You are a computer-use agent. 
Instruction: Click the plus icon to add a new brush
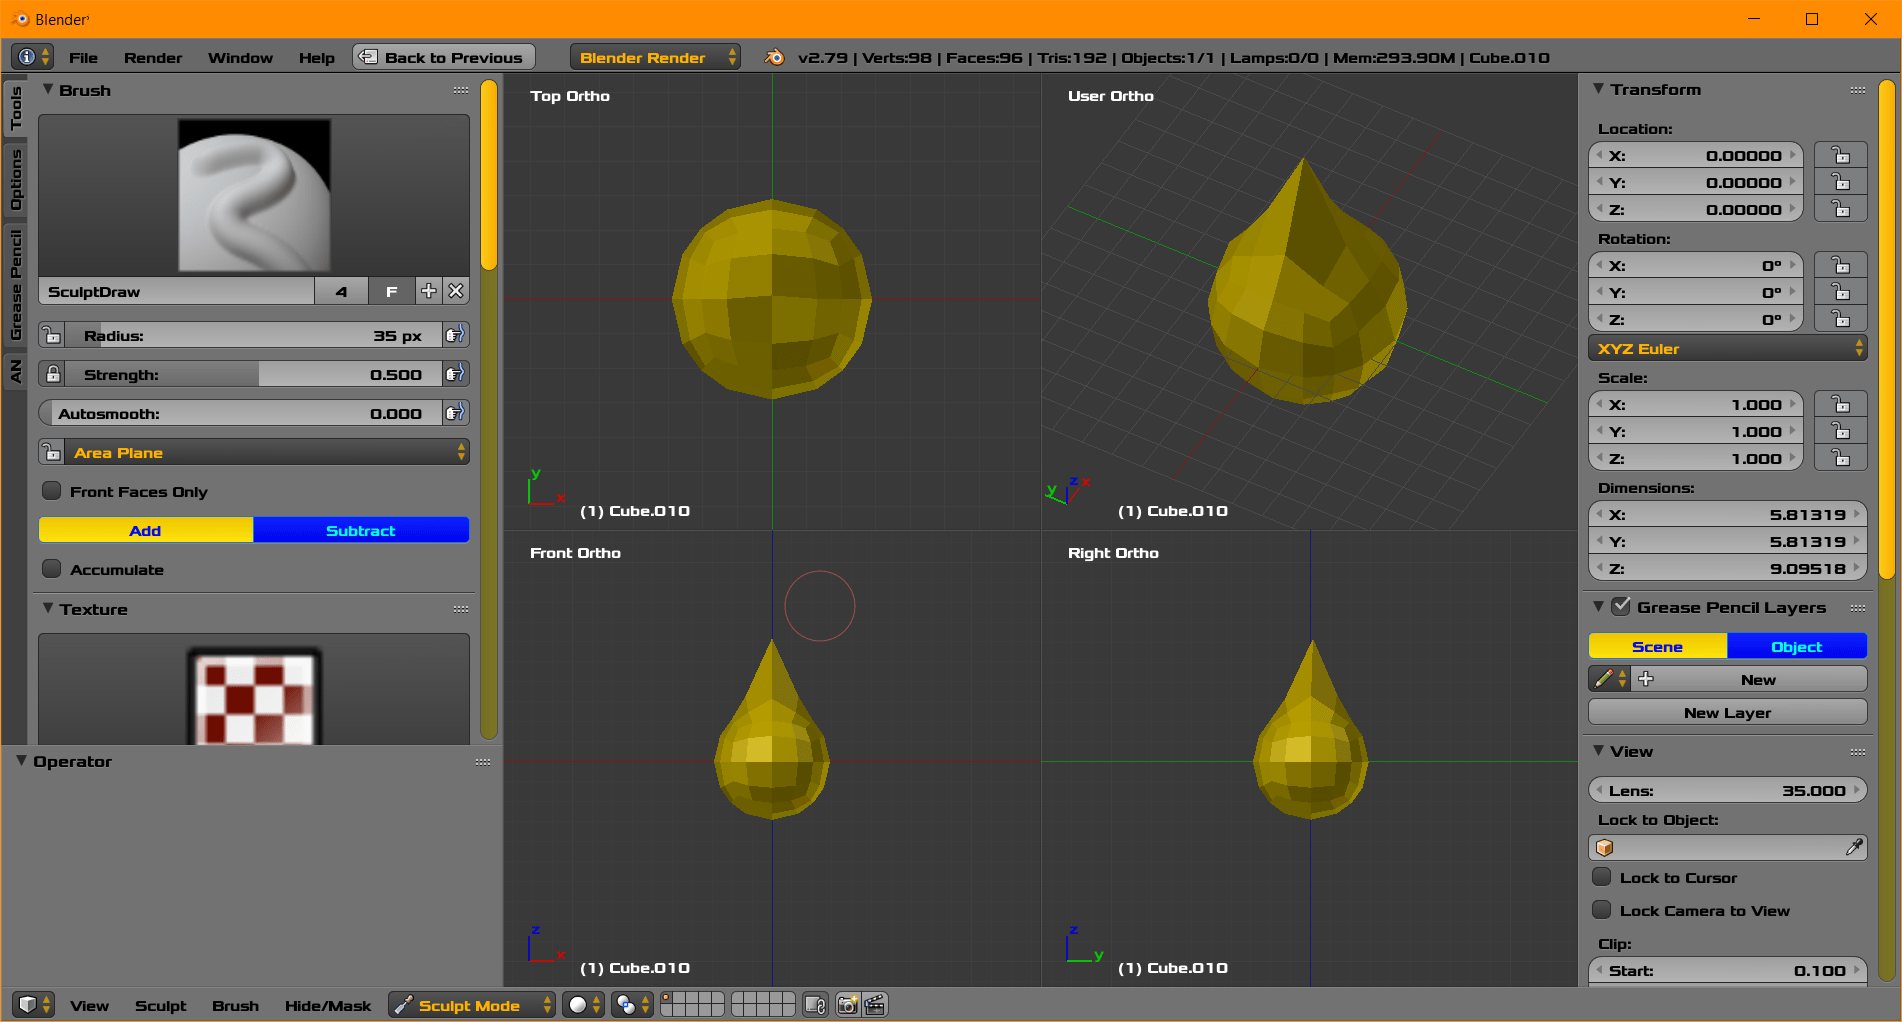coord(428,291)
